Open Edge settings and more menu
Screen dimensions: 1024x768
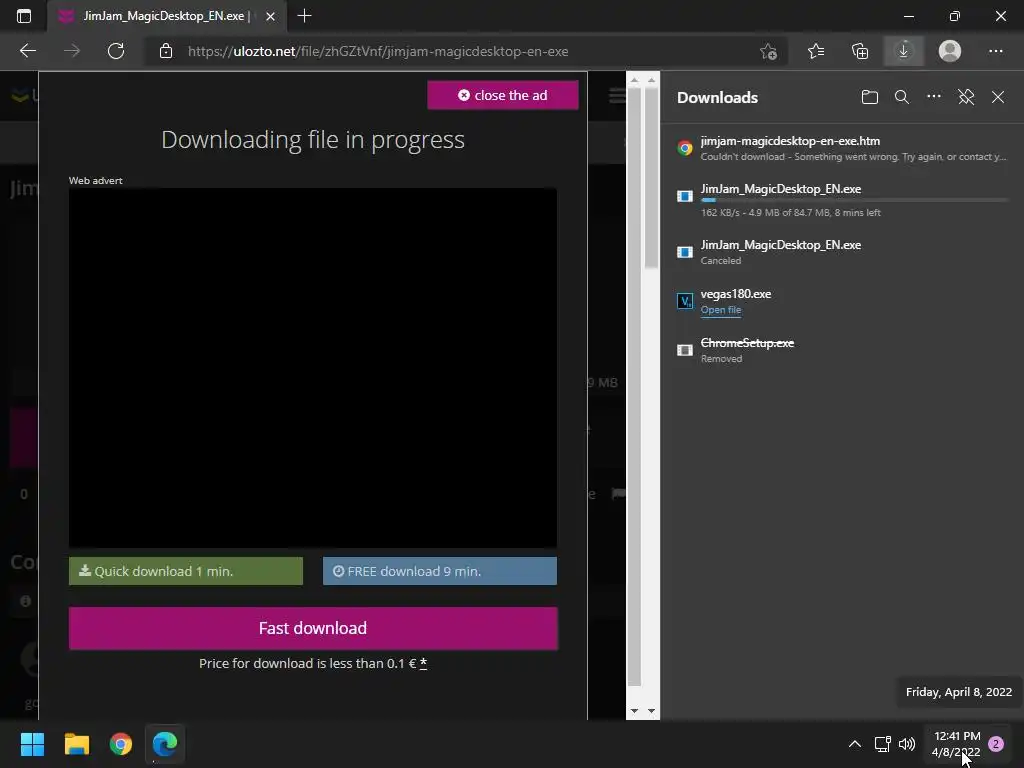pos(995,51)
